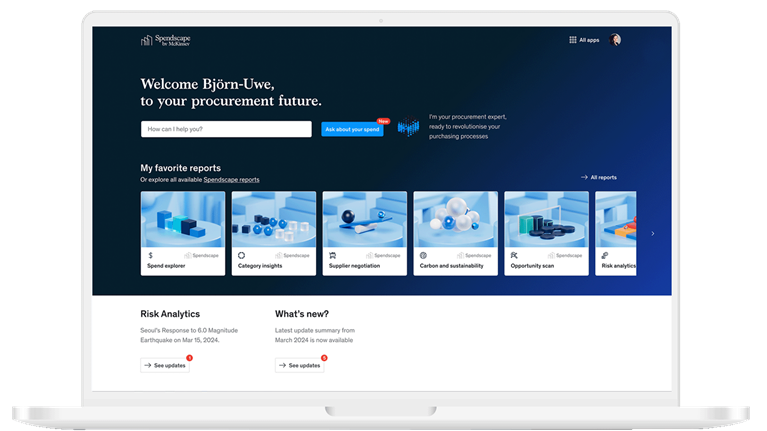Image resolution: width=767 pixels, height=431 pixels.
Task: Click the Opportunity scan card icon
Action: (x=514, y=255)
